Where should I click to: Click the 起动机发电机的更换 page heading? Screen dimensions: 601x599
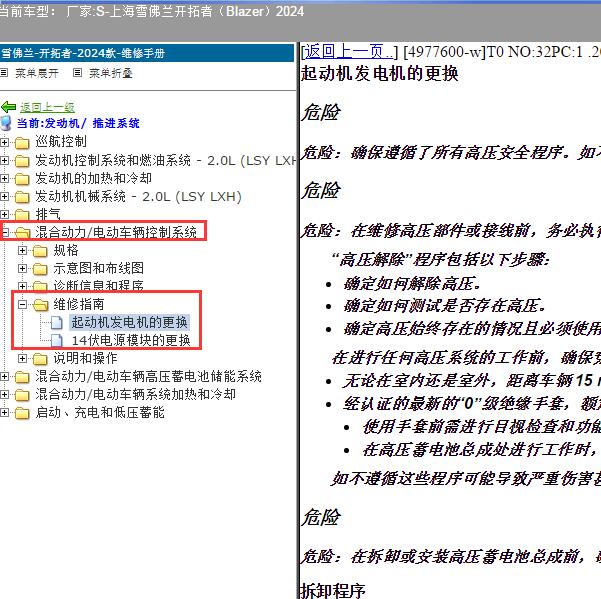tap(380, 73)
